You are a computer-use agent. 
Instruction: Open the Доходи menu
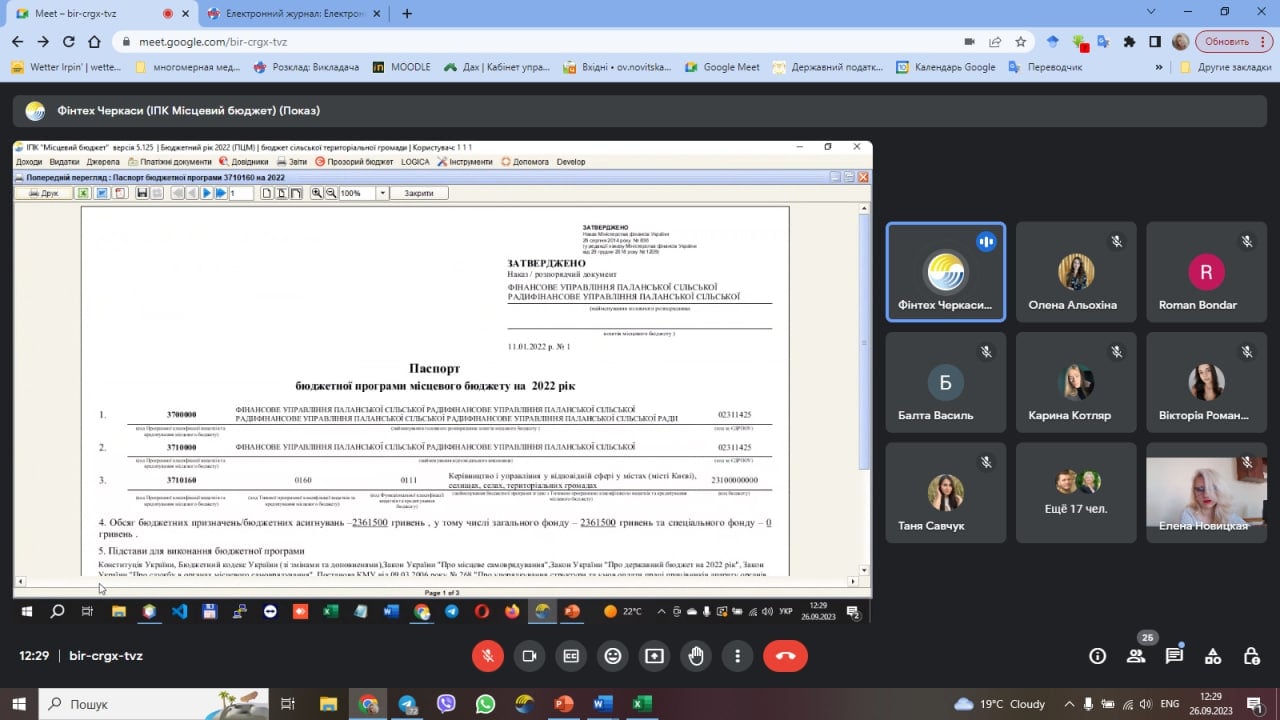click(x=29, y=162)
